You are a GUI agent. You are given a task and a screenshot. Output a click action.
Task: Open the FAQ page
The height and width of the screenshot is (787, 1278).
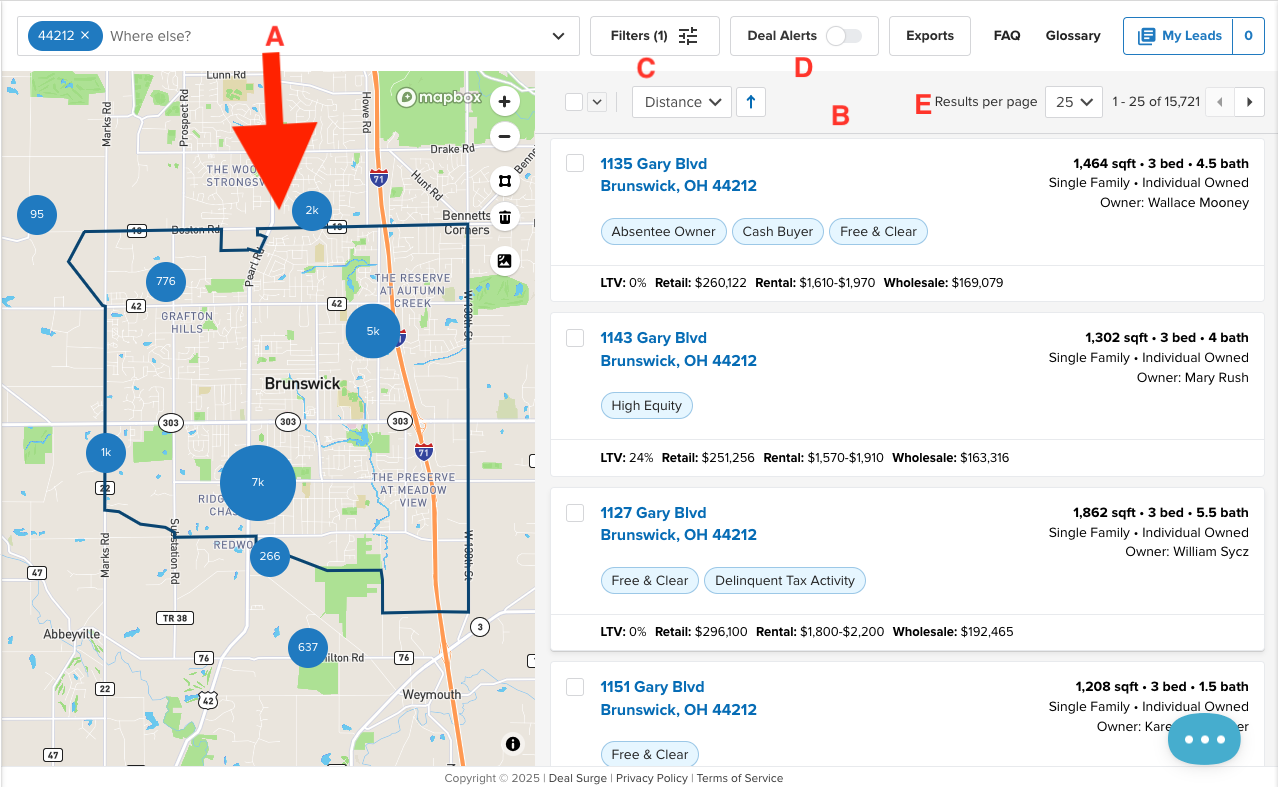pos(1007,36)
